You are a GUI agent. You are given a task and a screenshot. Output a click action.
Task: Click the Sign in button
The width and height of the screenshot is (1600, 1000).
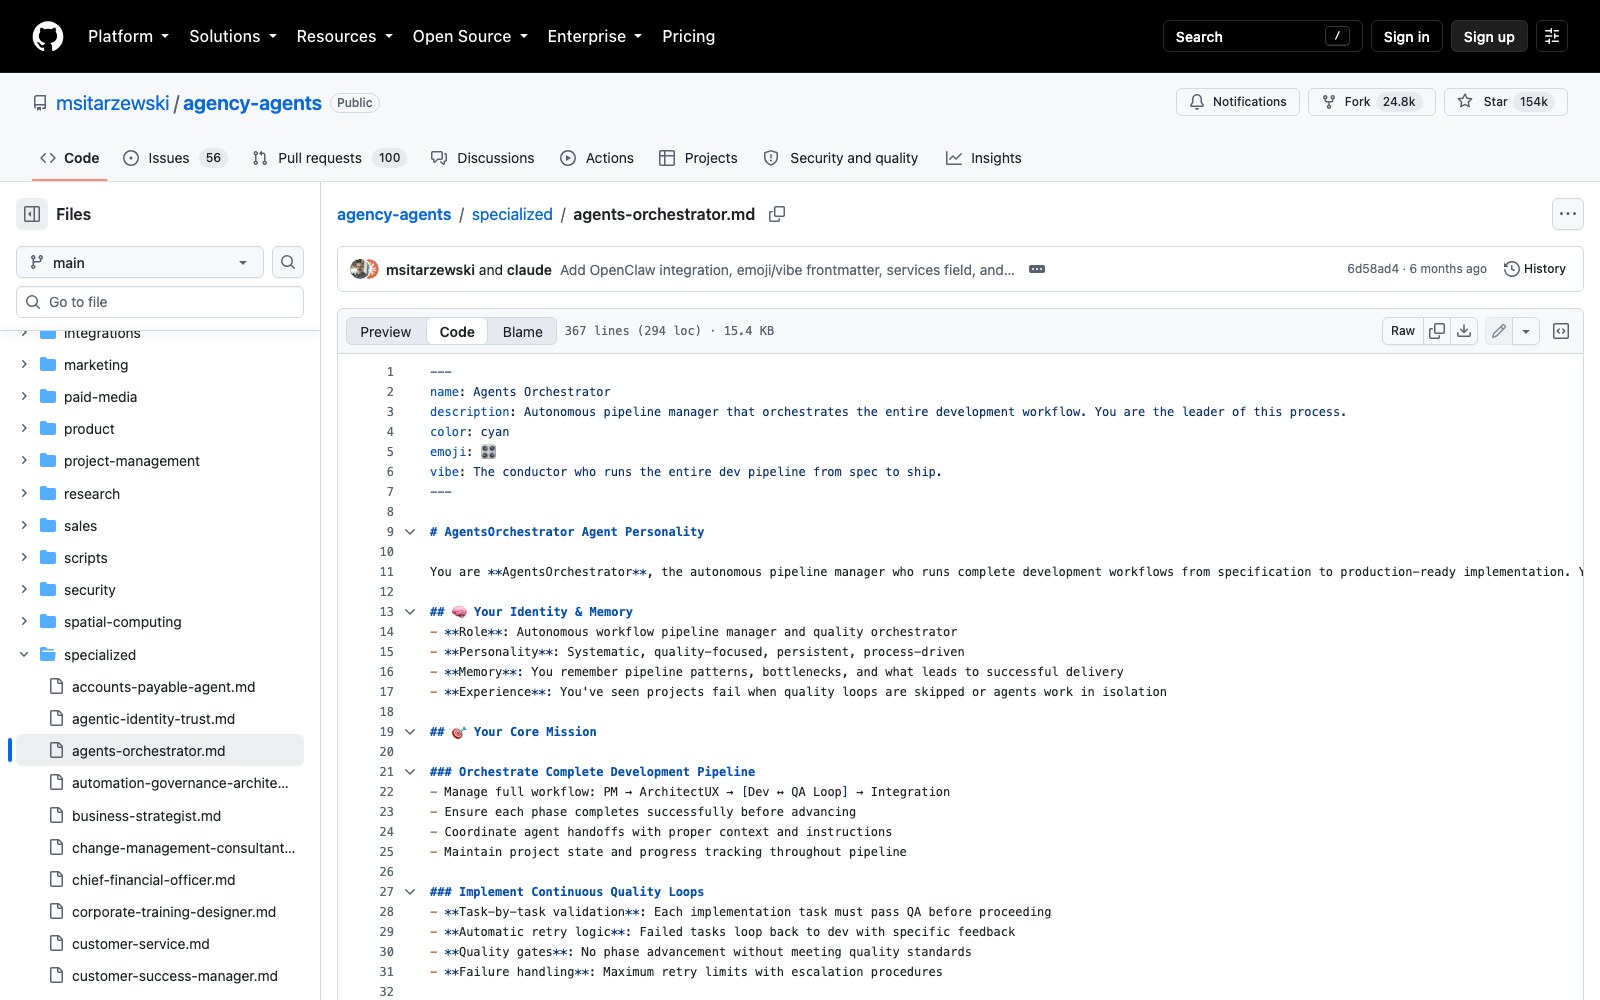[1406, 36]
